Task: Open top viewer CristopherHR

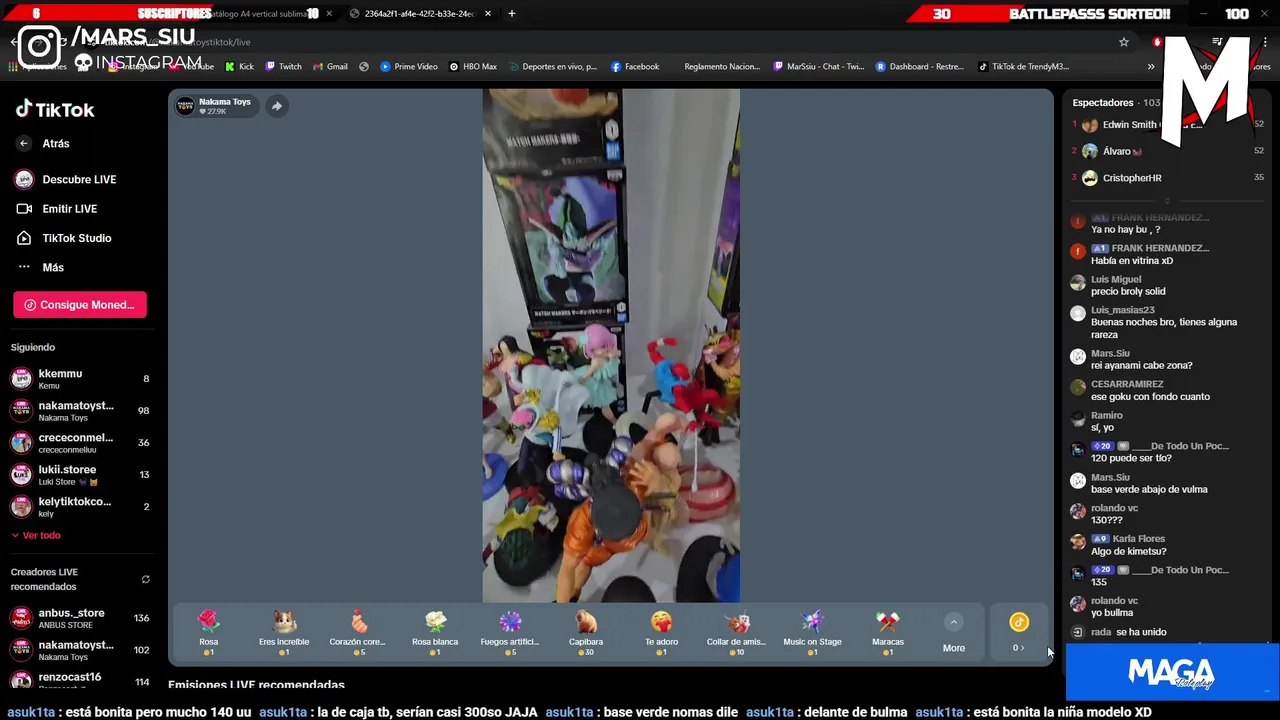Action: click(1168, 178)
